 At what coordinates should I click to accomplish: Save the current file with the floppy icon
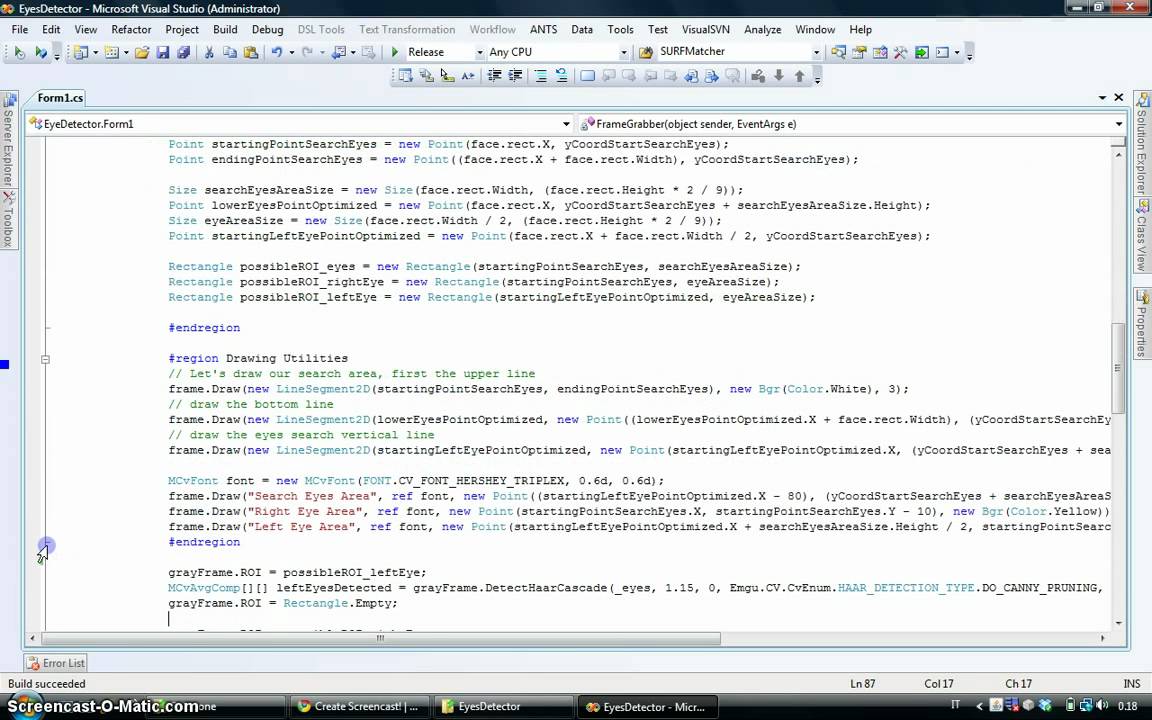[163, 52]
